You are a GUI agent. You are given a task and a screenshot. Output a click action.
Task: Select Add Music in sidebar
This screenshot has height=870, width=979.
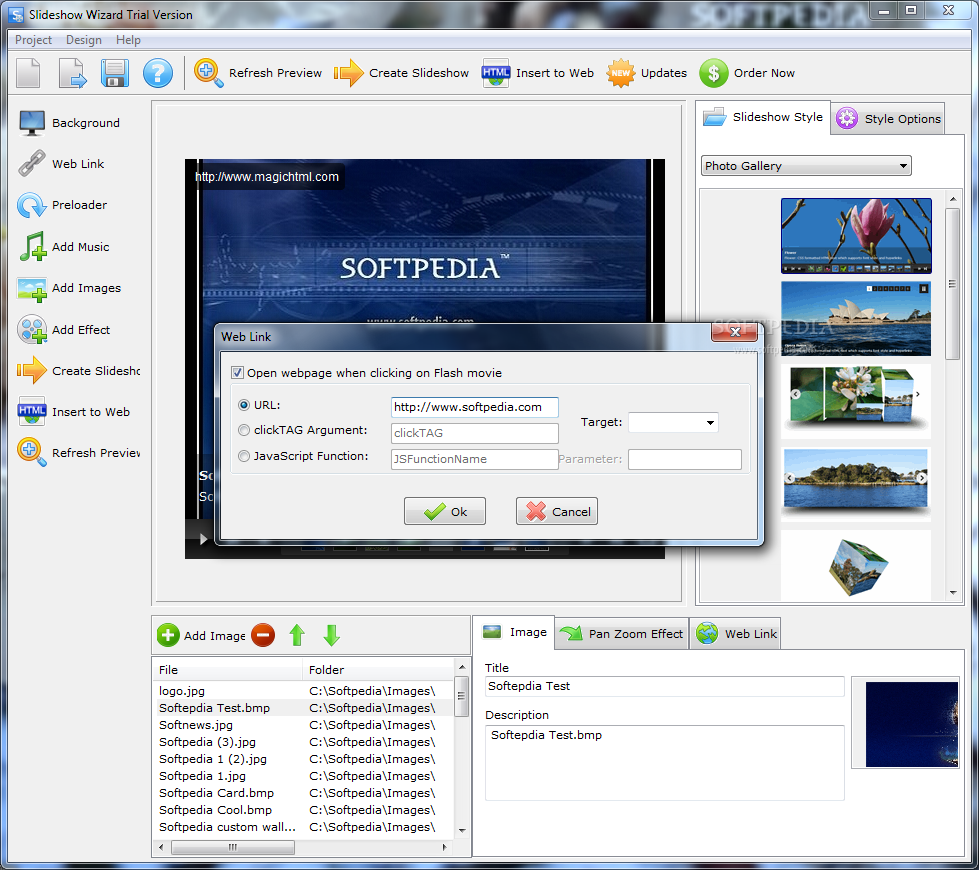coord(64,247)
